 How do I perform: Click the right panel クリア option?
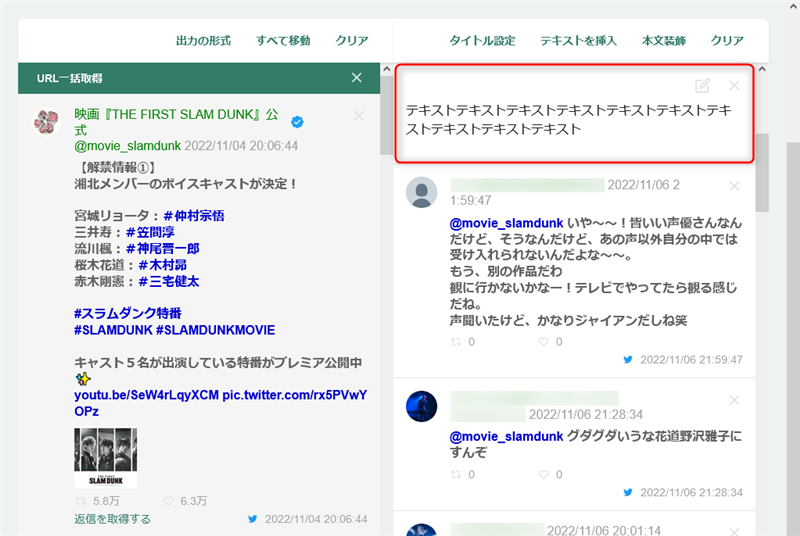coord(727,40)
